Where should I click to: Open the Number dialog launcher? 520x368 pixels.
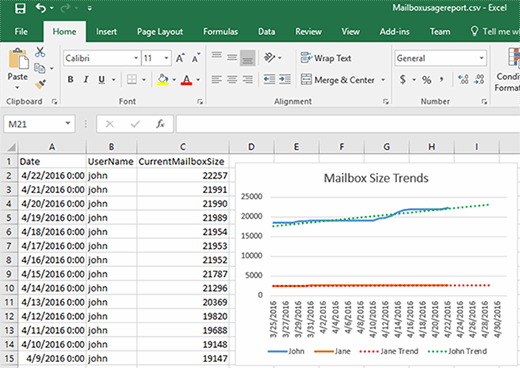click(x=484, y=102)
